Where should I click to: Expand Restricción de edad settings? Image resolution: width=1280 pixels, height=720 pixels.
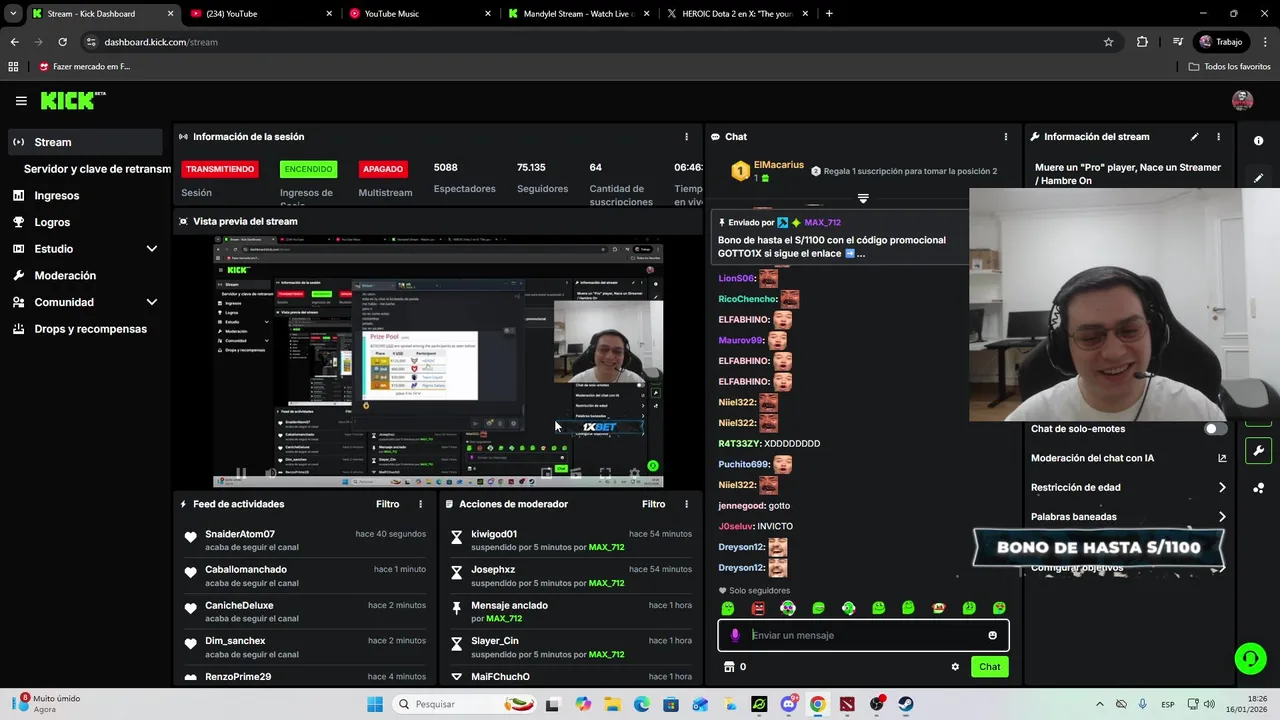[1128, 487]
